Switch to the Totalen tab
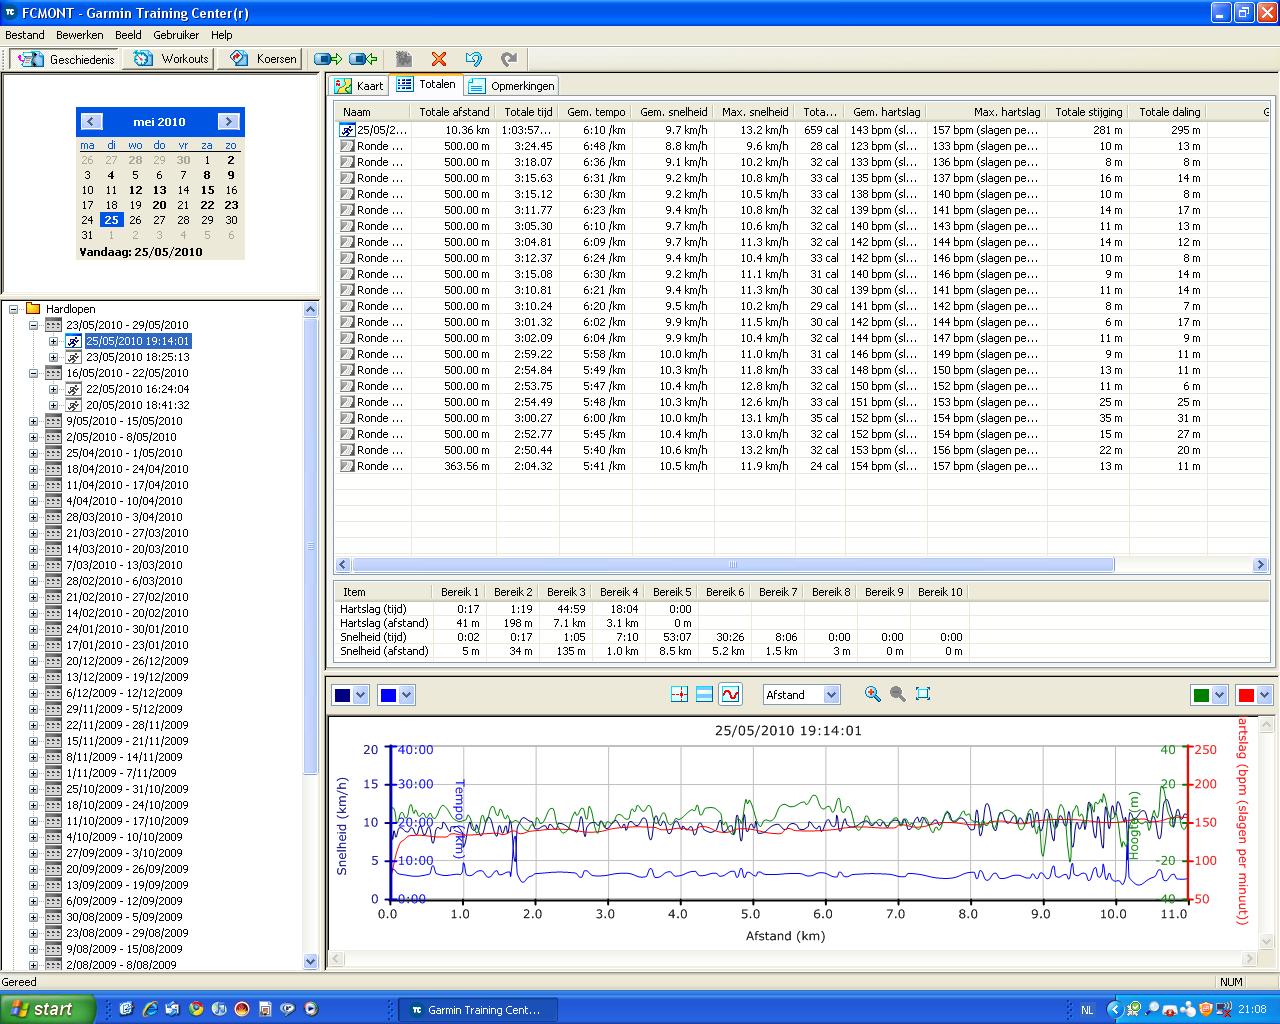 pos(426,84)
